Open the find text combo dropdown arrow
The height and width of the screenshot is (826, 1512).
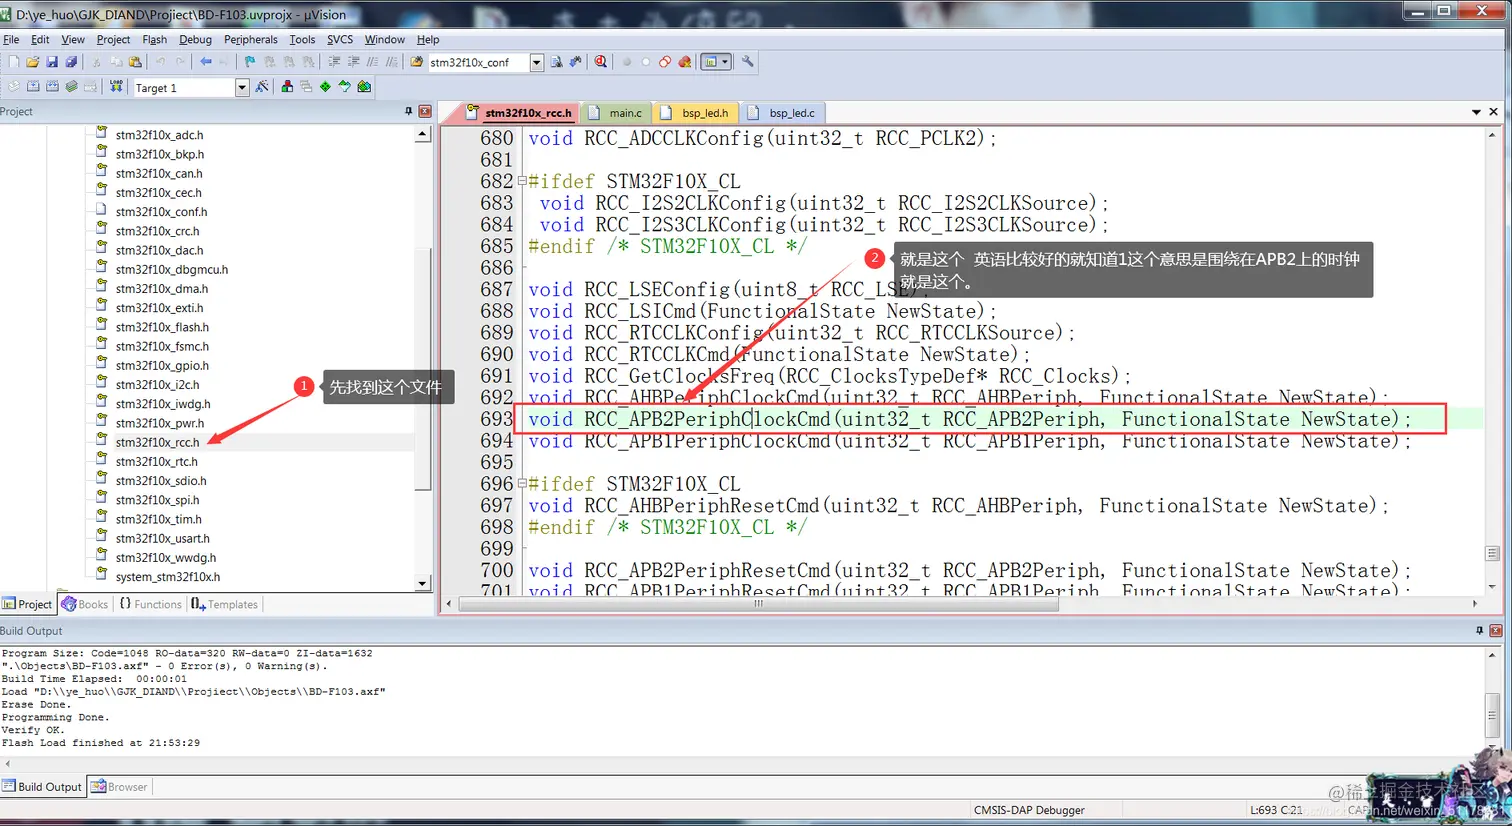[536, 62]
